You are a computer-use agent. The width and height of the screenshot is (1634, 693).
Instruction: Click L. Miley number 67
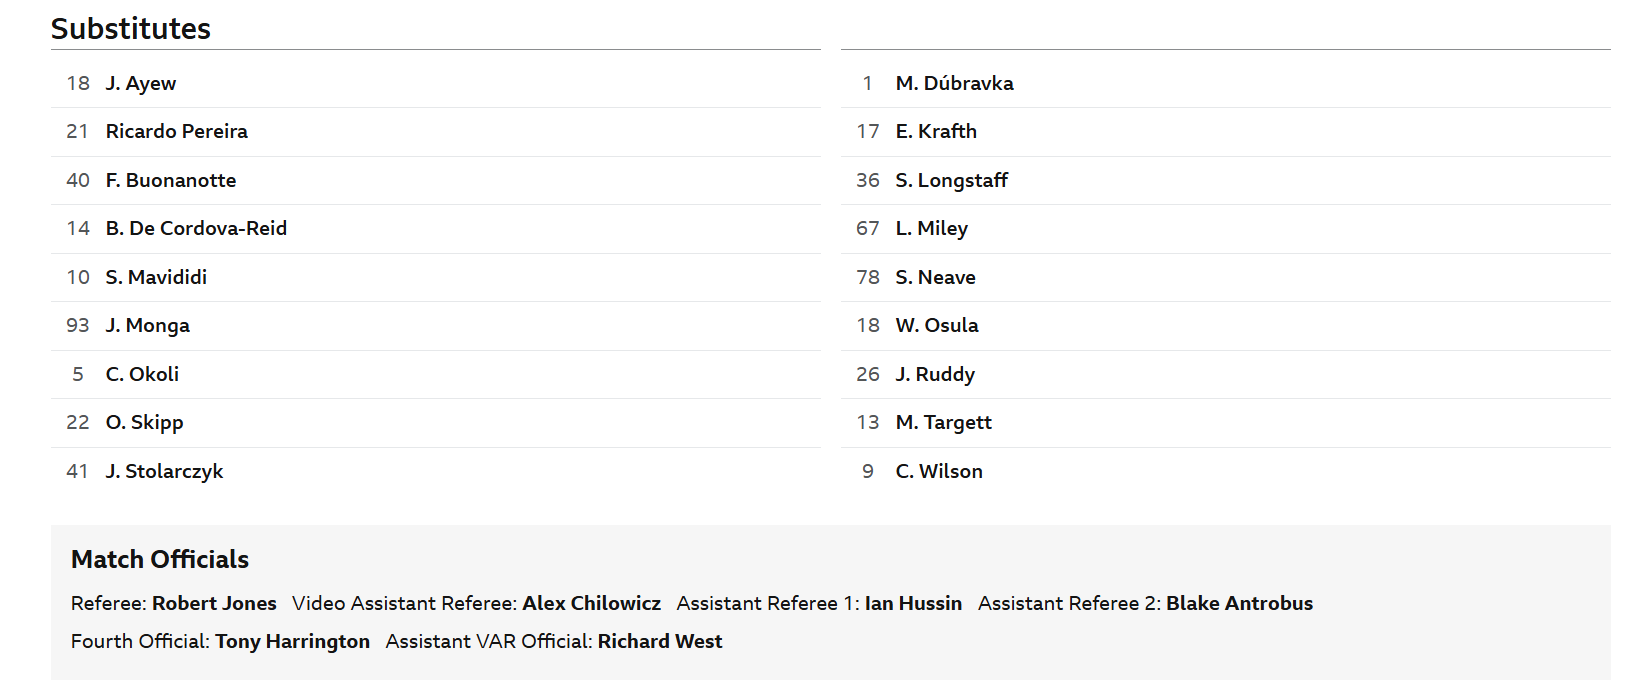pyautogui.click(x=868, y=228)
